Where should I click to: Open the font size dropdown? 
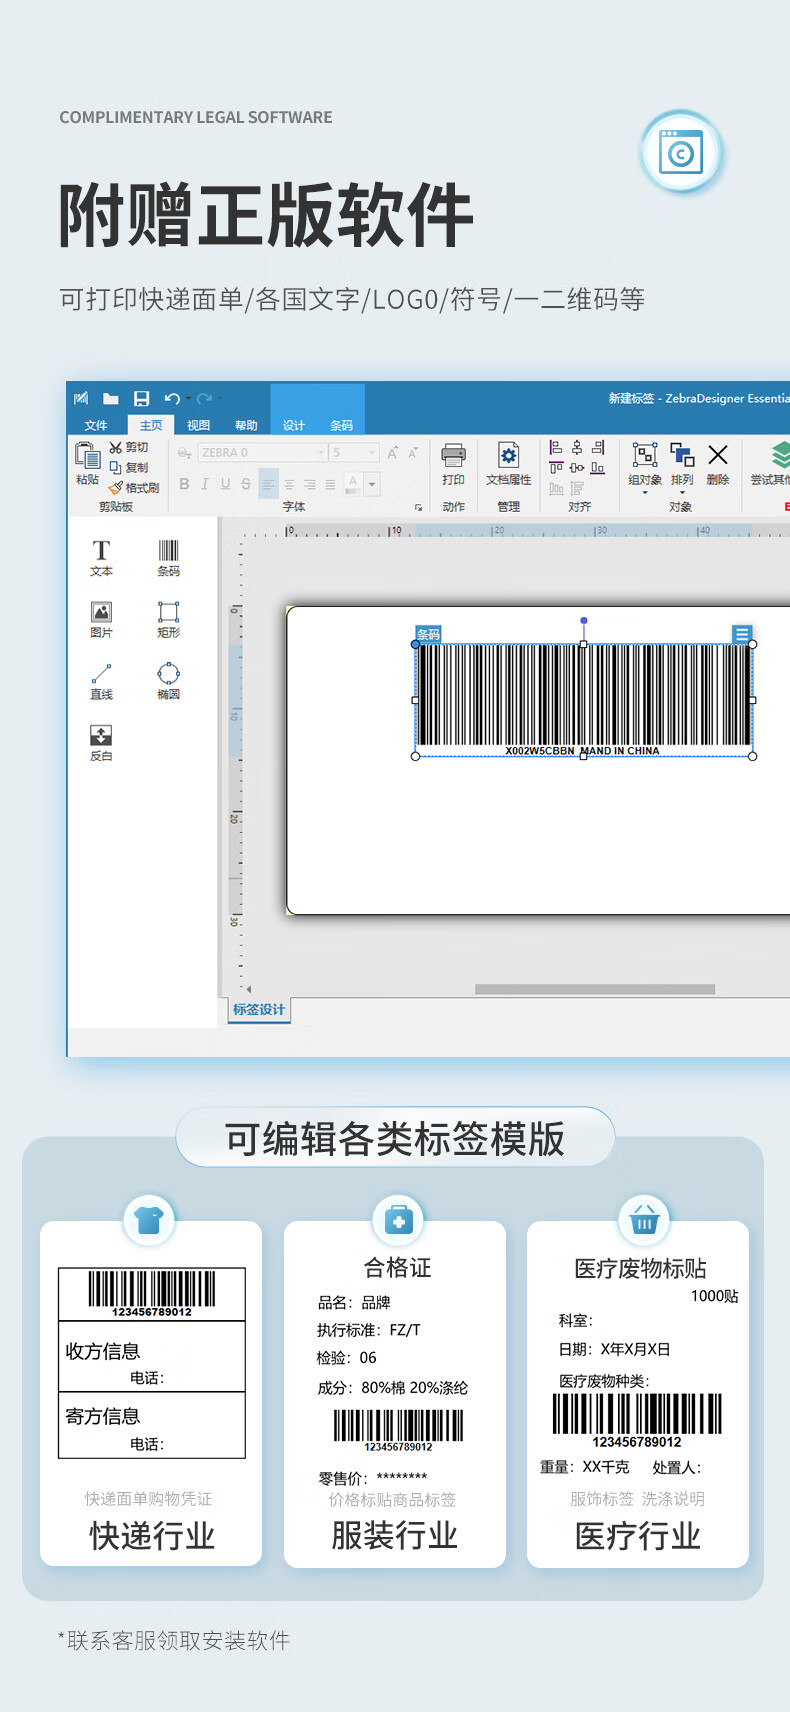(372, 453)
